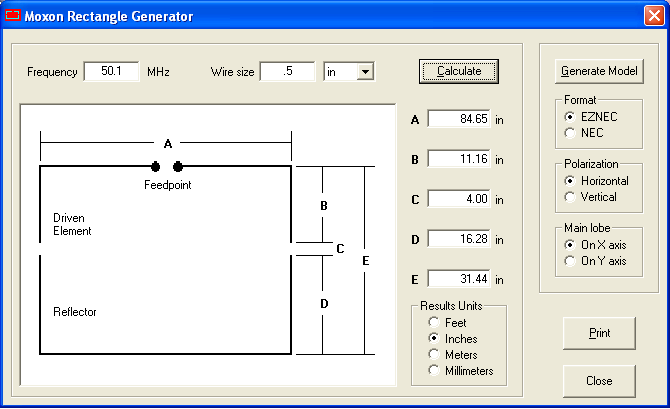Click the Feedpoint label in diagram

[x=168, y=185]
